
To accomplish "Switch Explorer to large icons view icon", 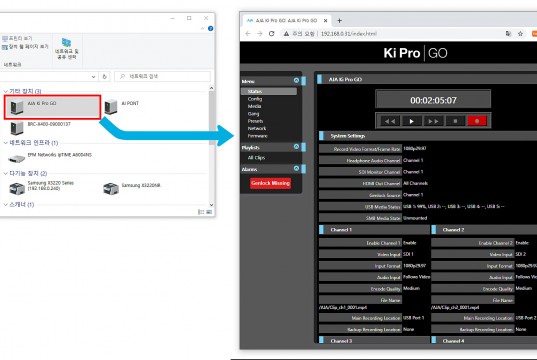I will [209, 212].
